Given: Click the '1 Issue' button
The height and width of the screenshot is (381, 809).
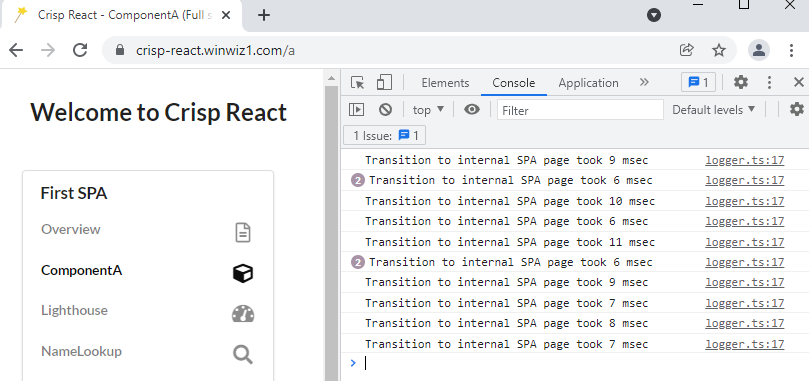Looking at the screenshot, I should pyautogui.click(x=384, y=136).
